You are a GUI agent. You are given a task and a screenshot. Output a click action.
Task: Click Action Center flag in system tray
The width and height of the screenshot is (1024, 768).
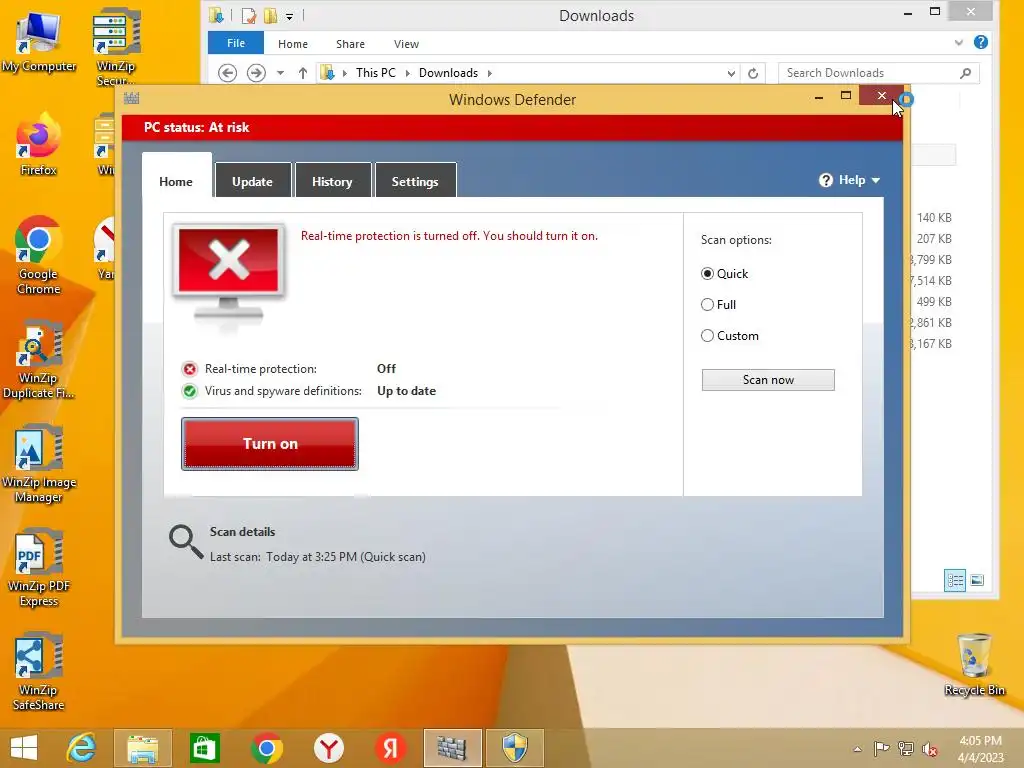882,748
